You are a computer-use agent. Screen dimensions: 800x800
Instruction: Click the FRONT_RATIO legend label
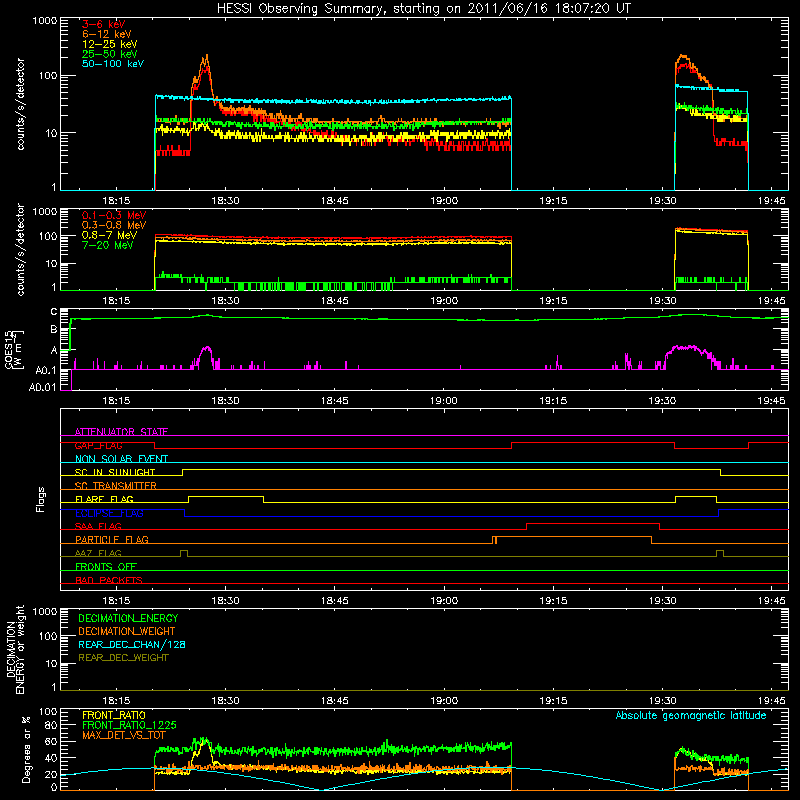114,715
